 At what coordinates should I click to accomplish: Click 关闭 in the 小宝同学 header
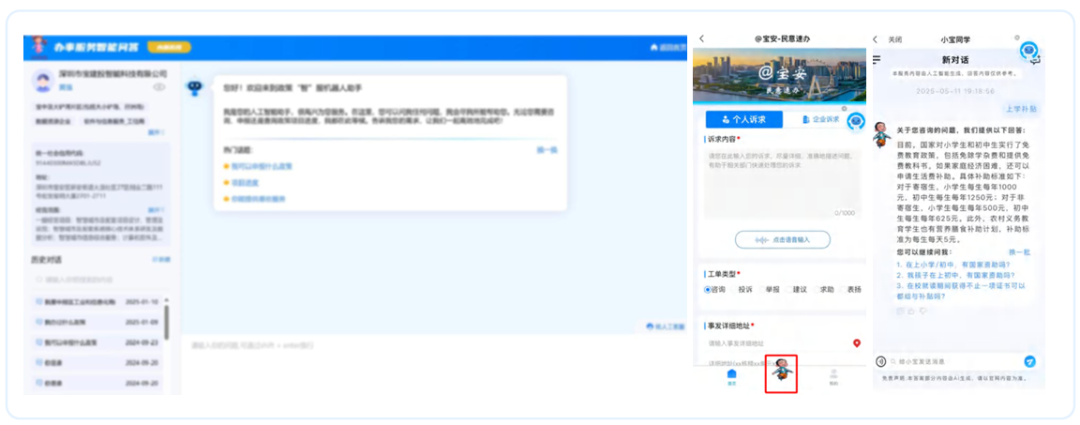pos(895,40)
